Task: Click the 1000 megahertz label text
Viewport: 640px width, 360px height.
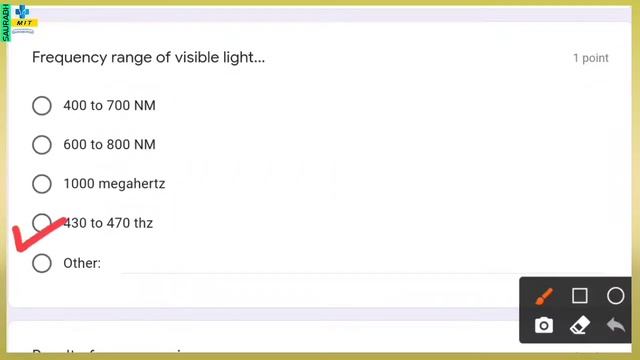Action: coord(114,184)
